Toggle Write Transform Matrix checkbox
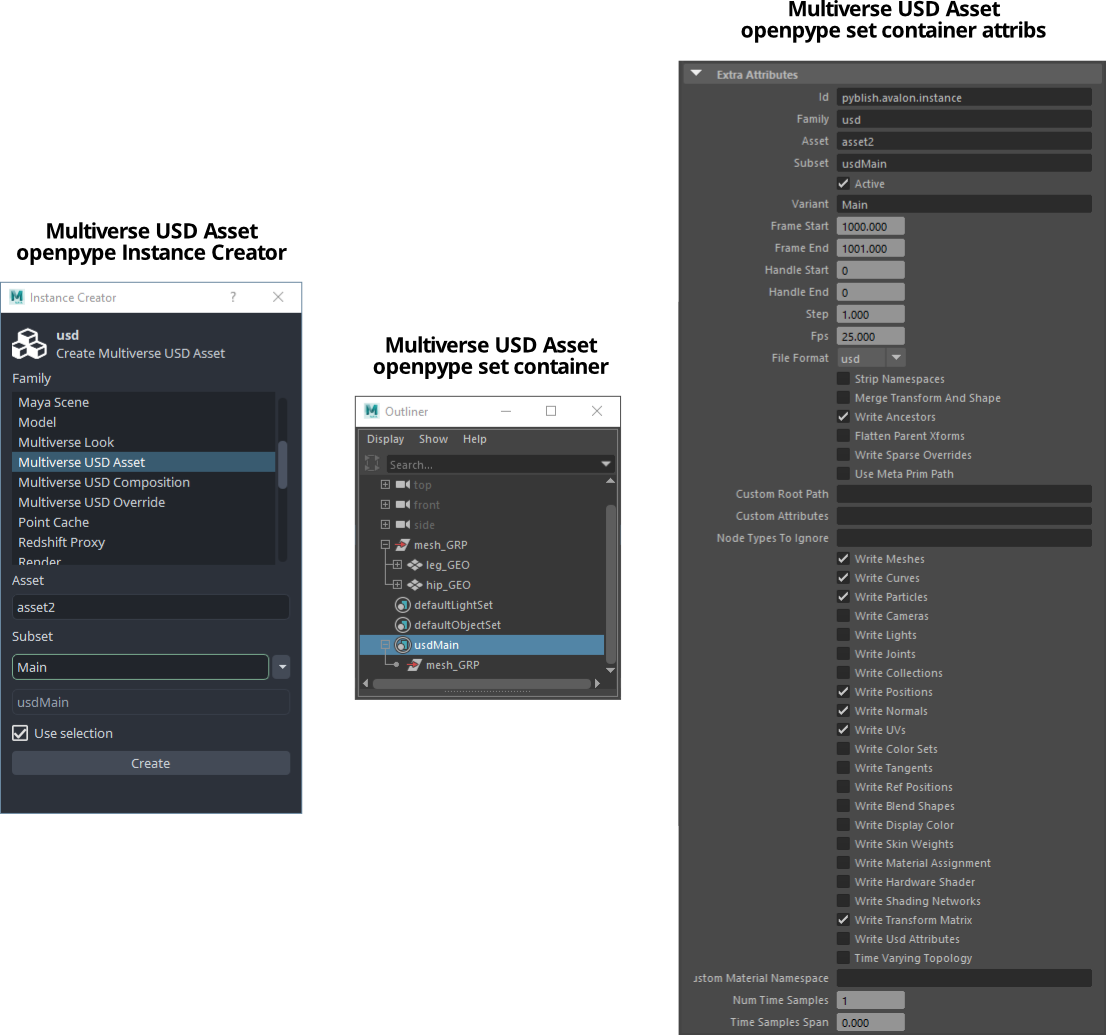Screen dimensions: 1106x1035 tap(843, 920)
